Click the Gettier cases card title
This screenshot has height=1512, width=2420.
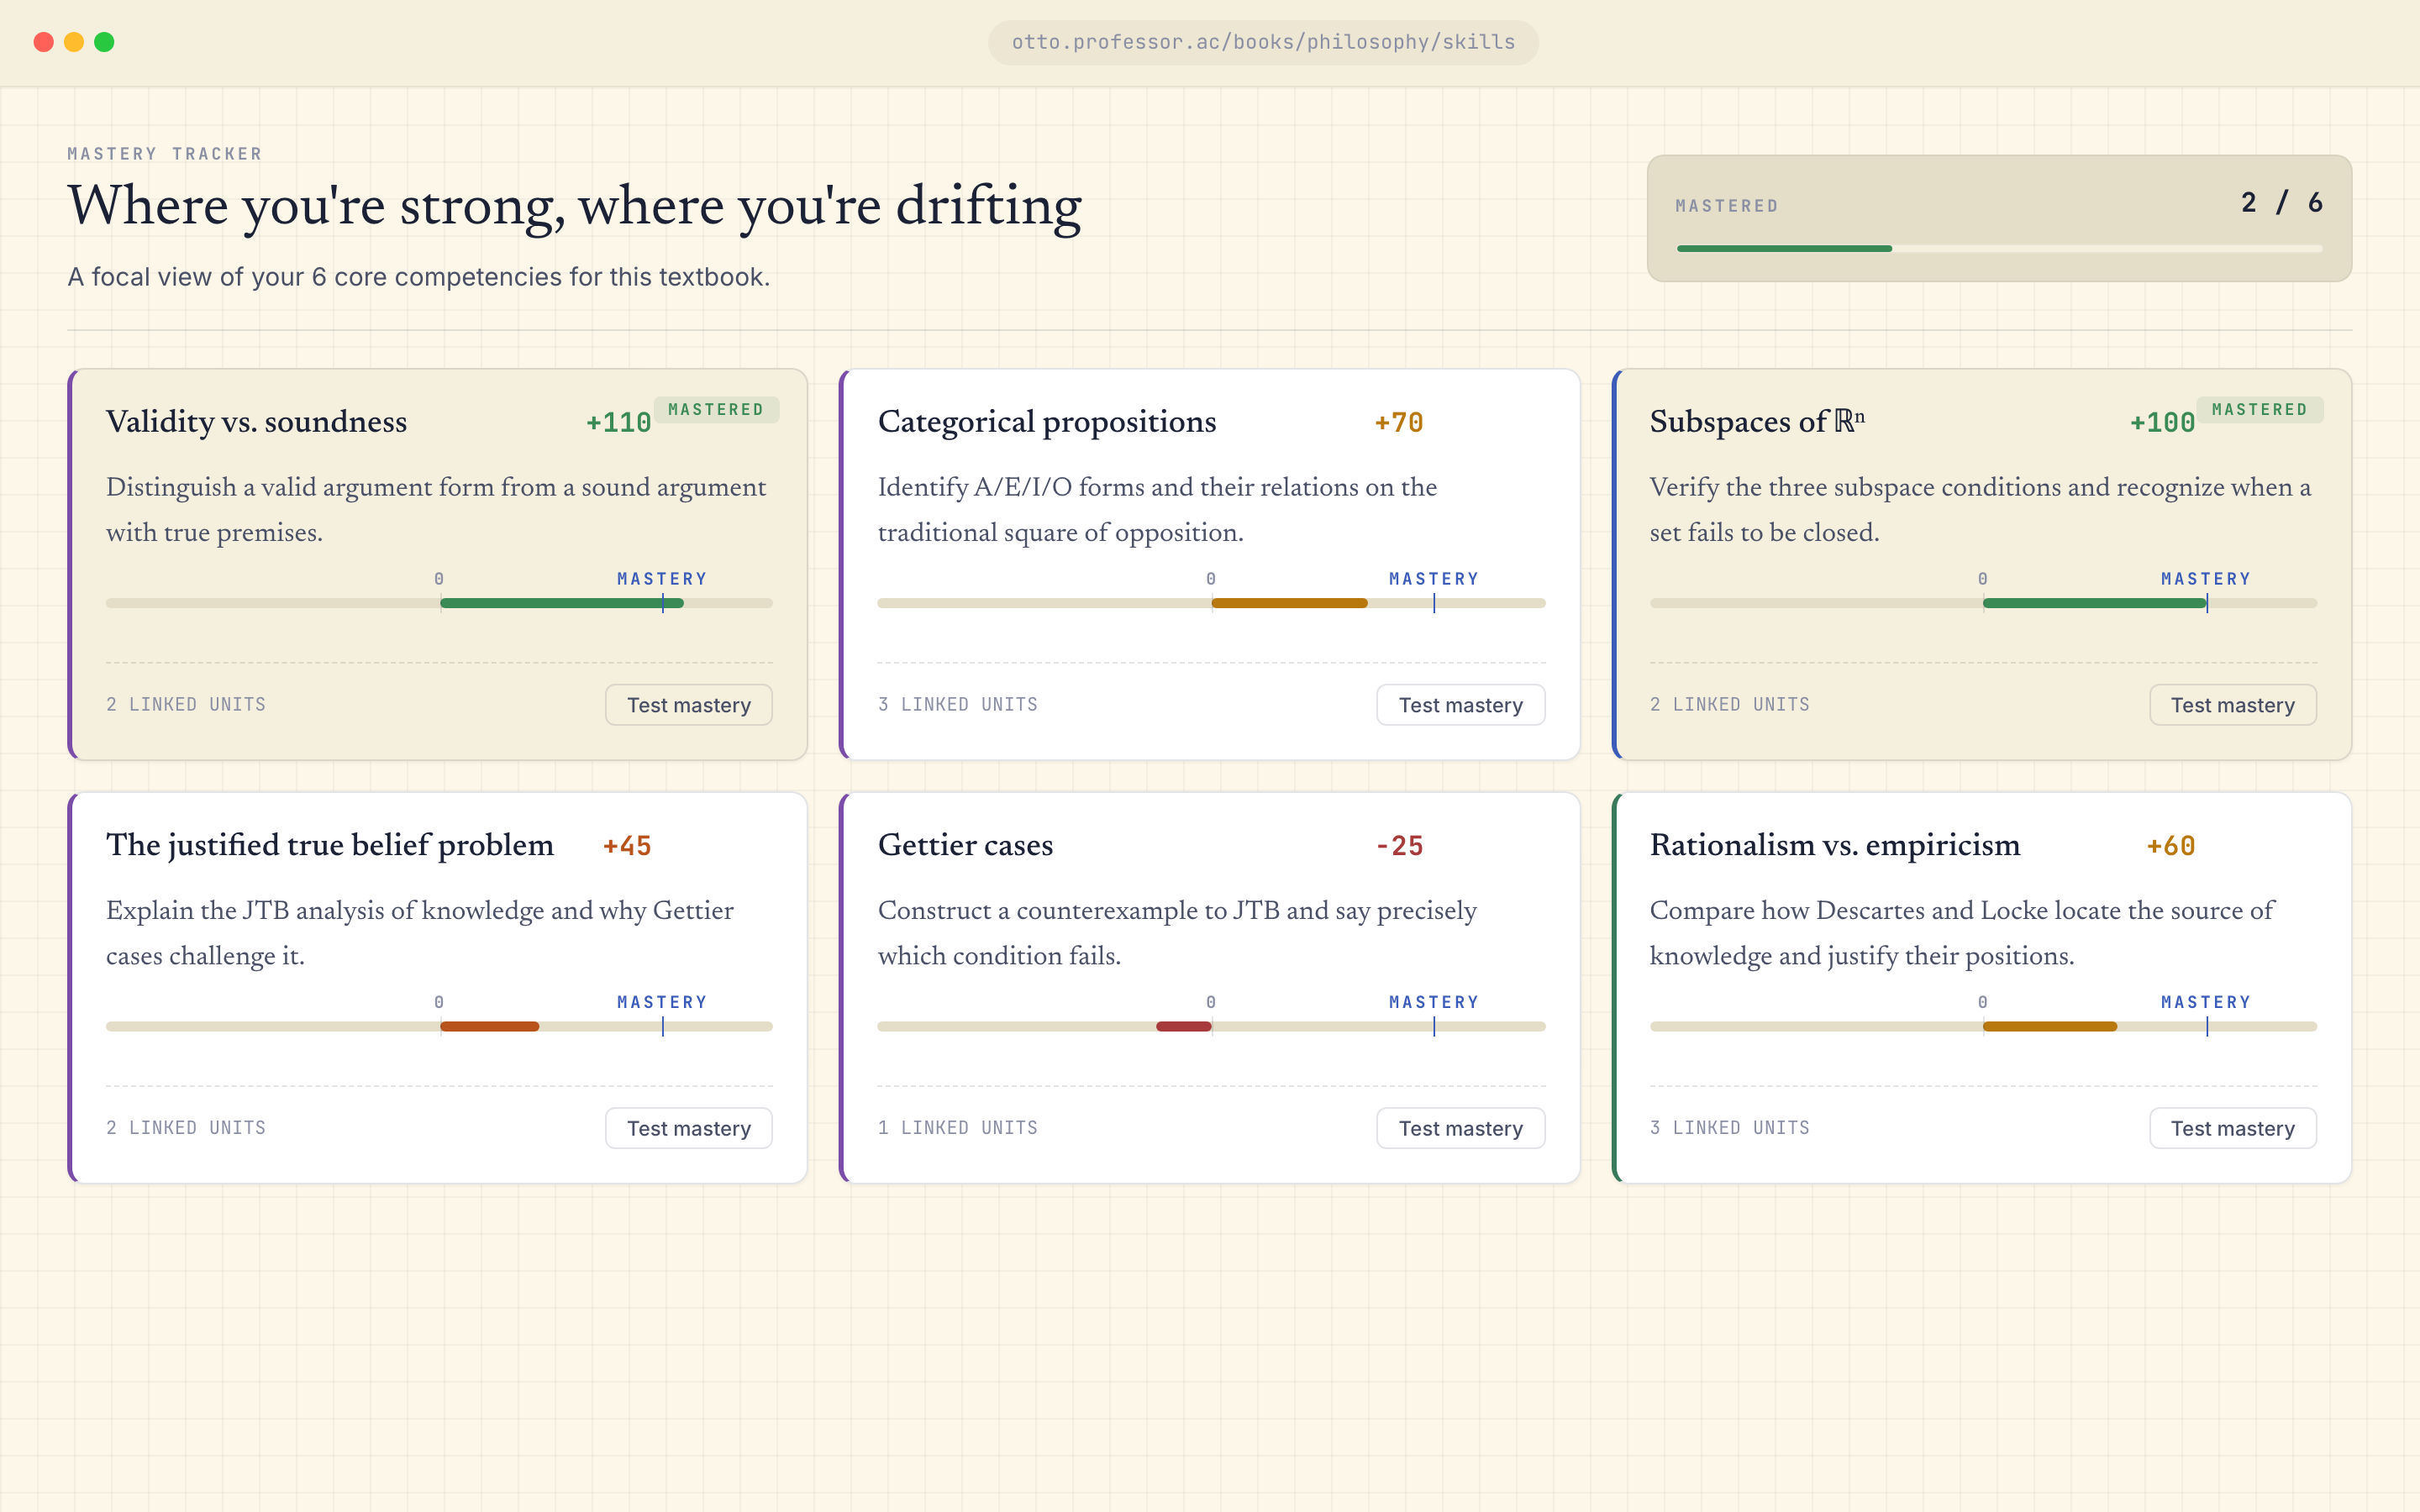click(965, 845)
